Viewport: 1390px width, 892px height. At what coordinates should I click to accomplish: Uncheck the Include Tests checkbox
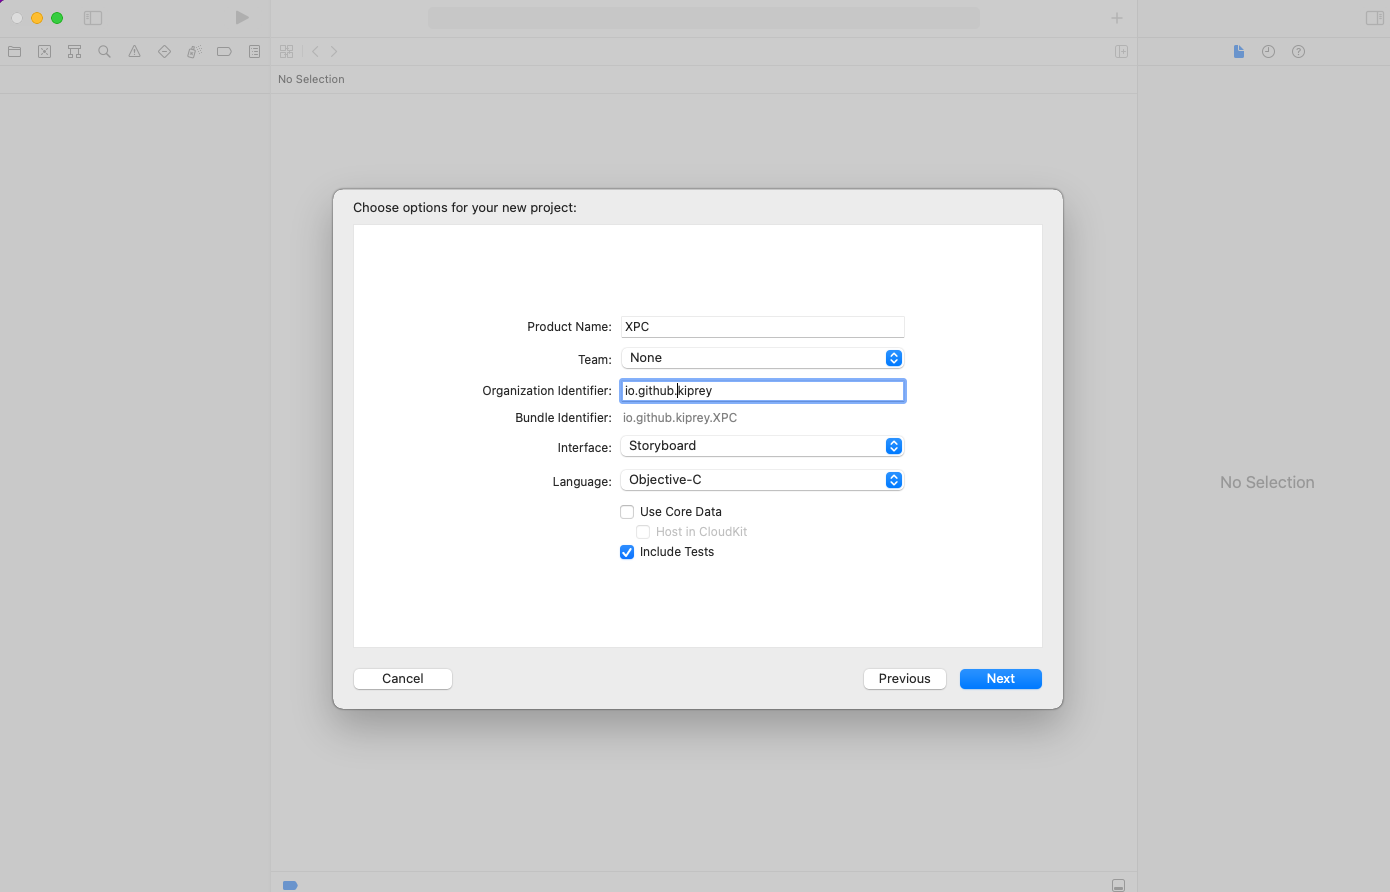[627, 552]
